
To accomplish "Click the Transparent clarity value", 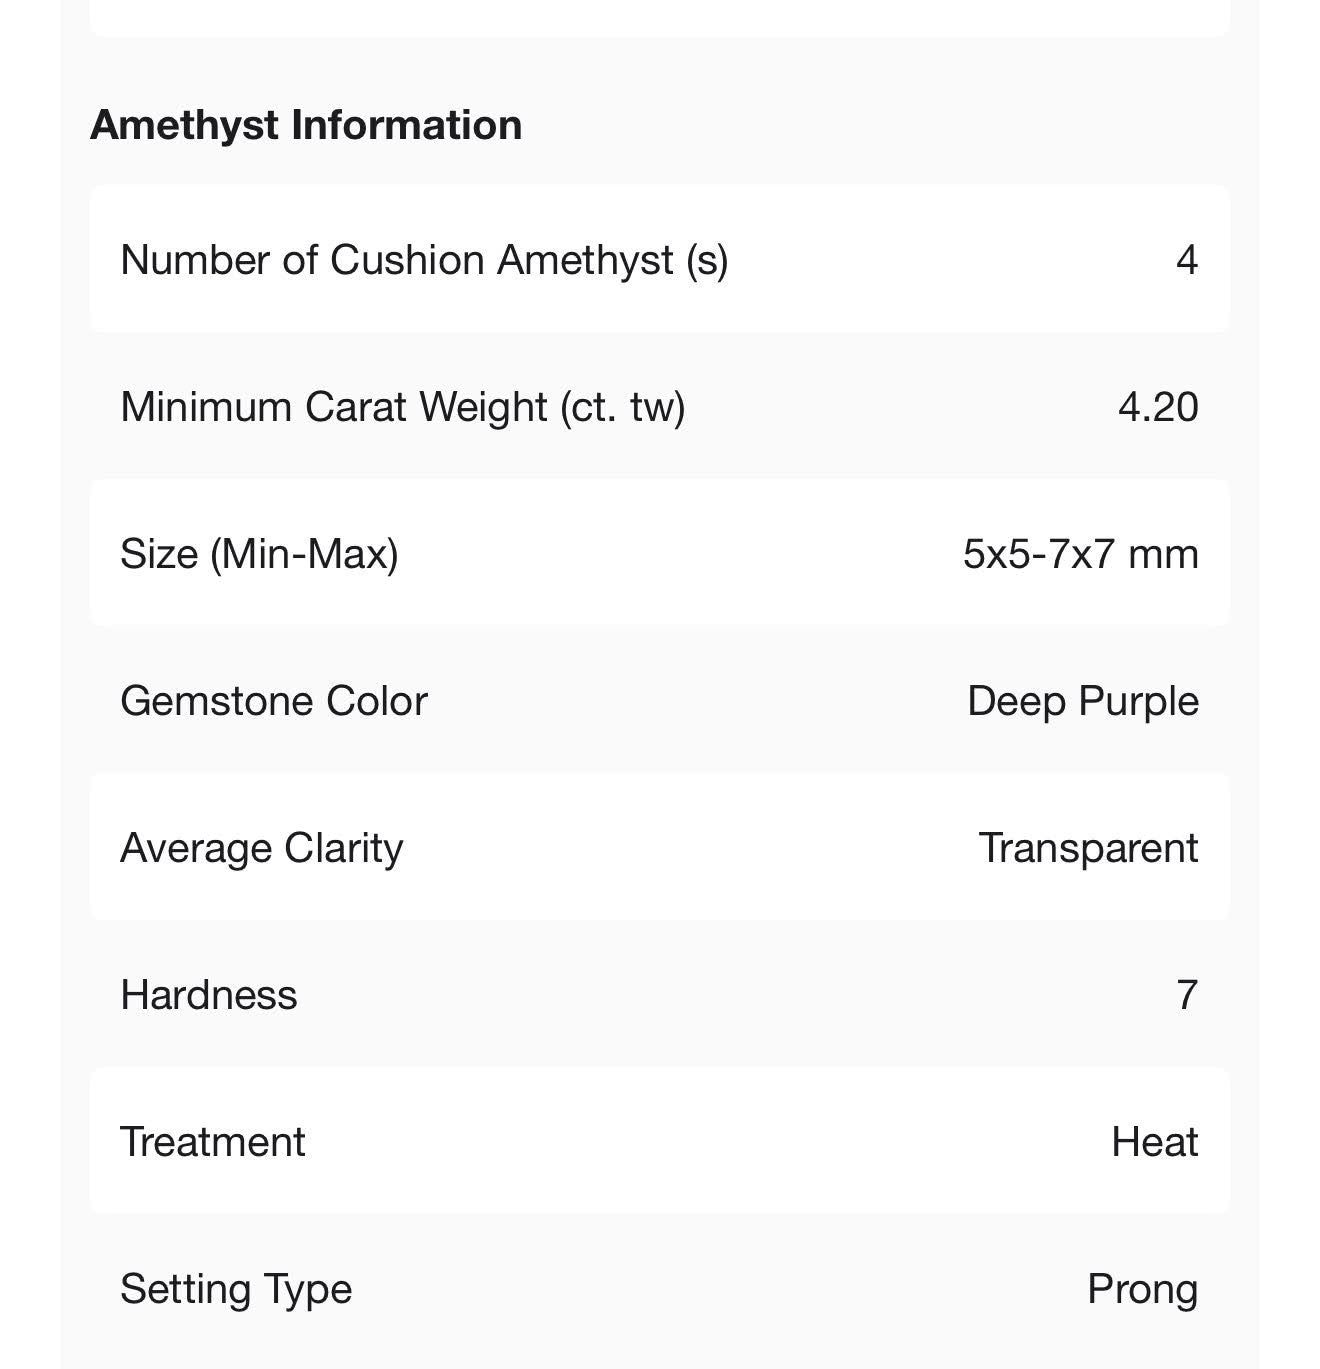I will pyautogui.click(x=1088, y=848).
